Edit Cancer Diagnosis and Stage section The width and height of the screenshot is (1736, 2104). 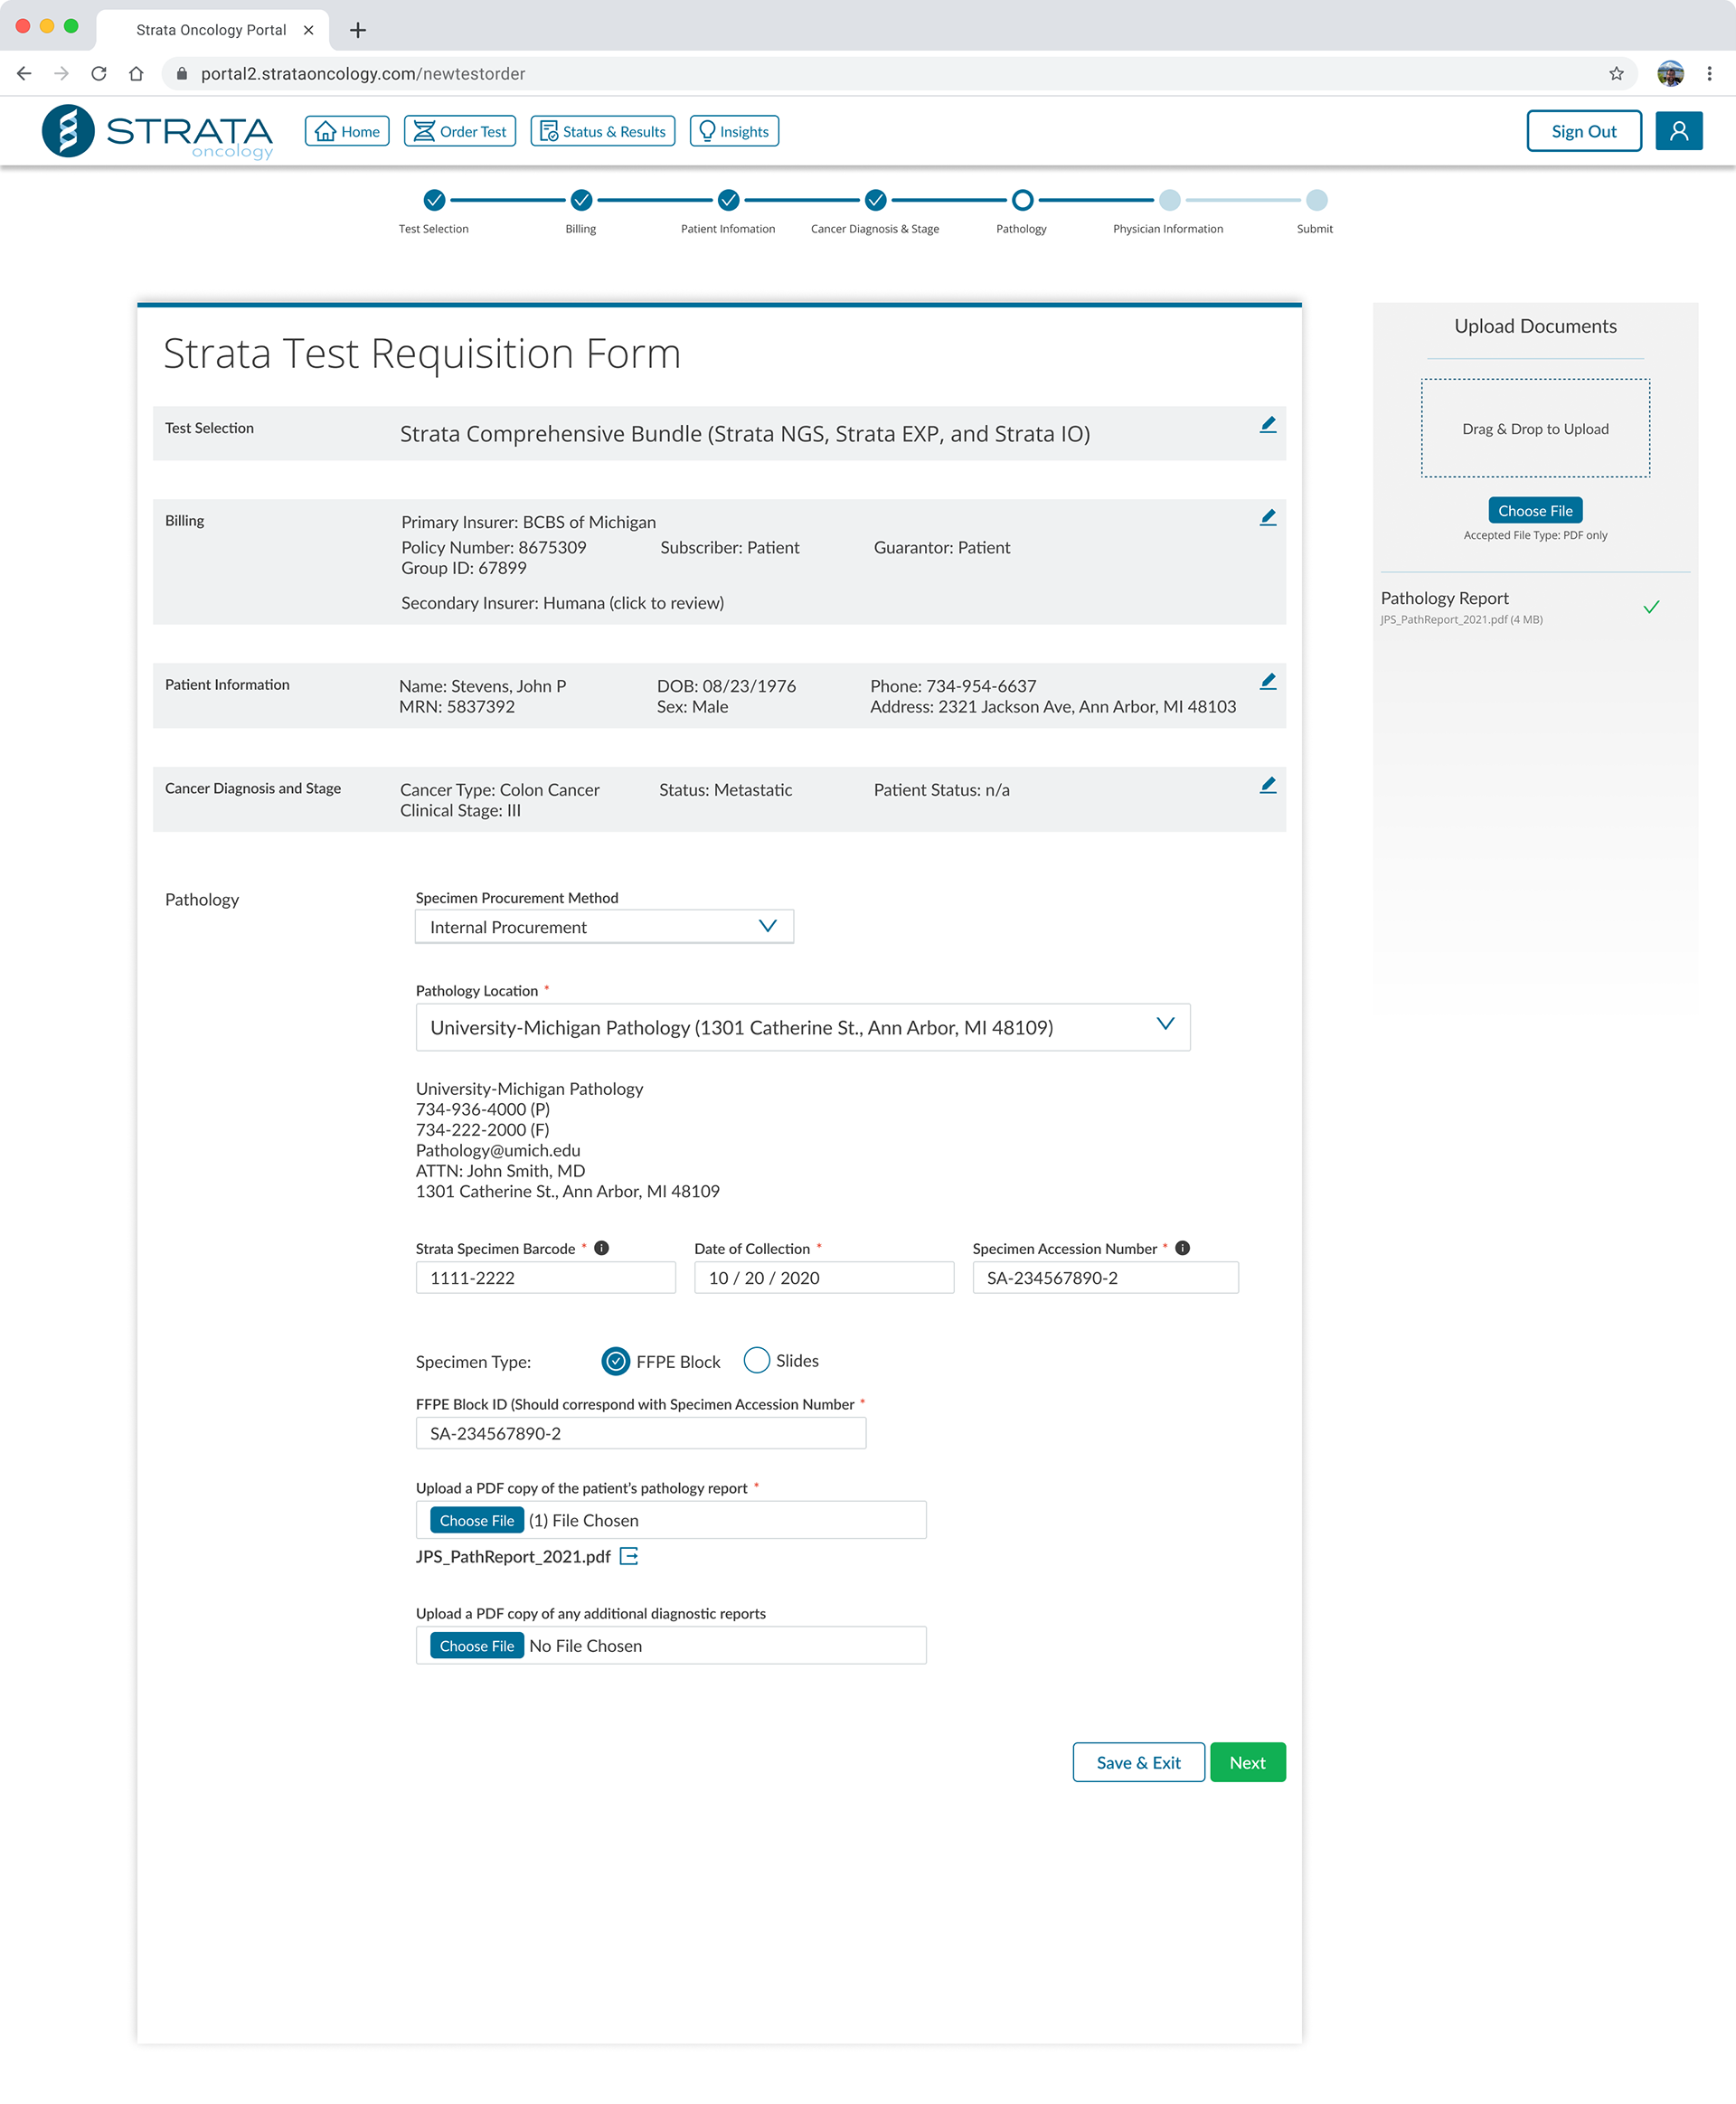pyautogui.click(x=1267, y=786)
